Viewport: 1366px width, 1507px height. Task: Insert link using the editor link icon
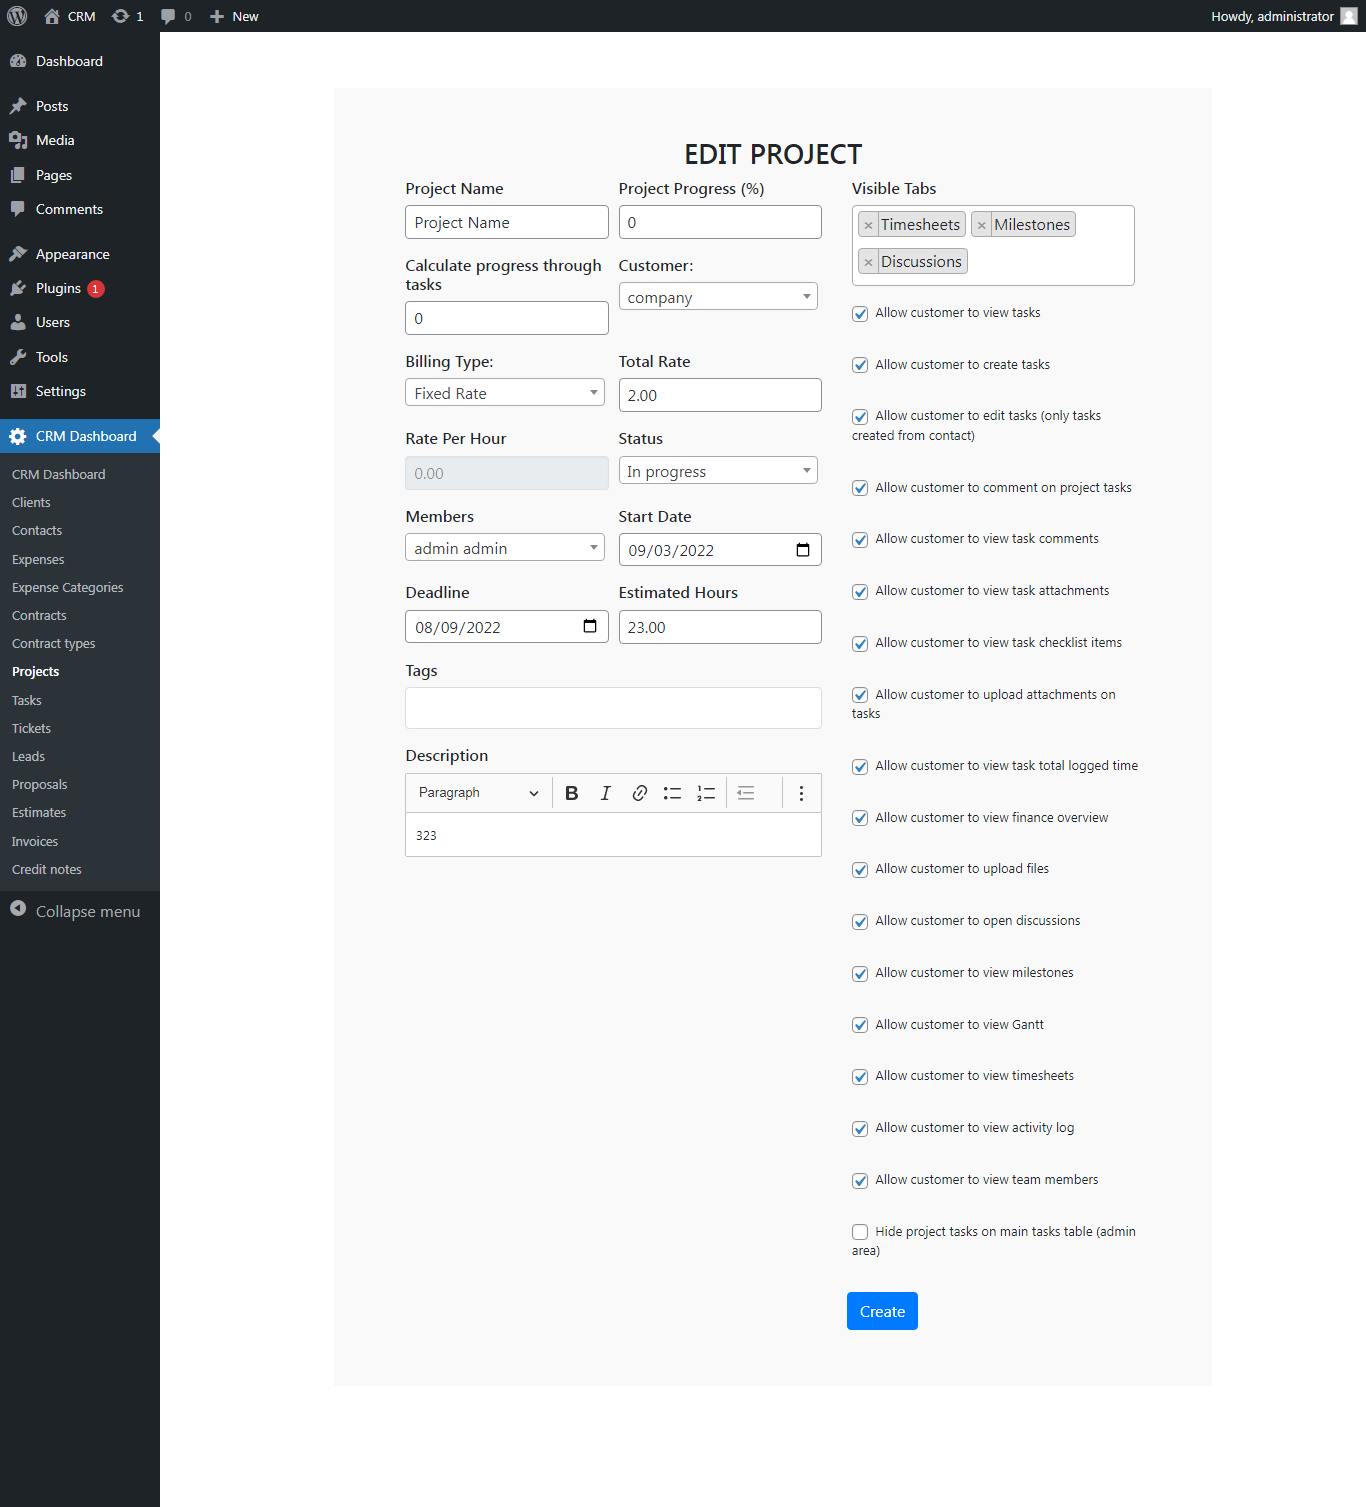point(639,793)
